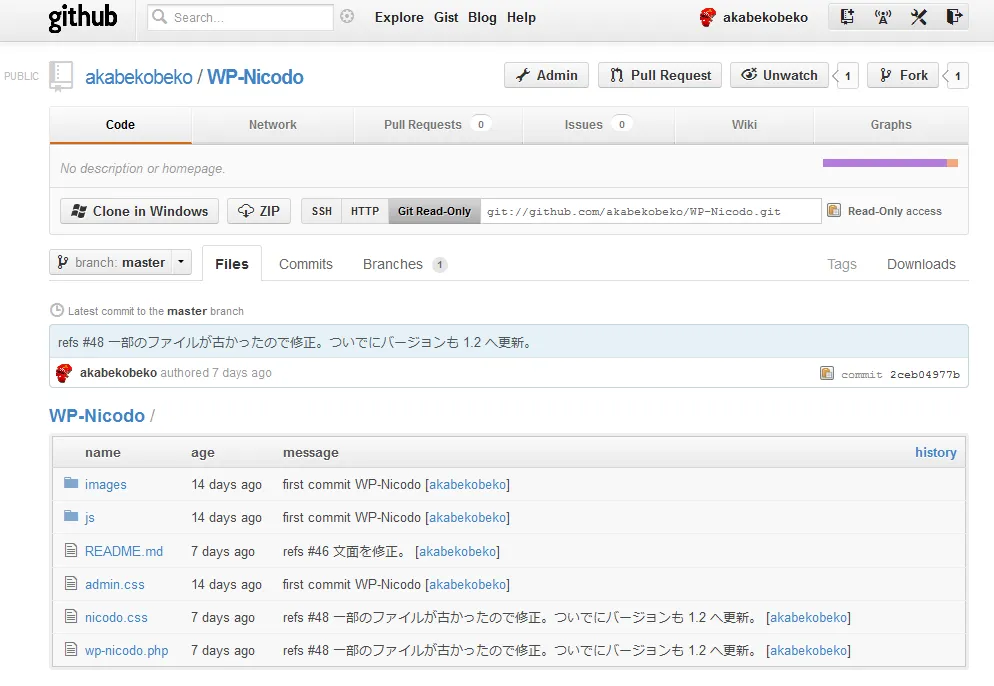
Task: Log out using the exit door icon
Action: coord(954,17)
